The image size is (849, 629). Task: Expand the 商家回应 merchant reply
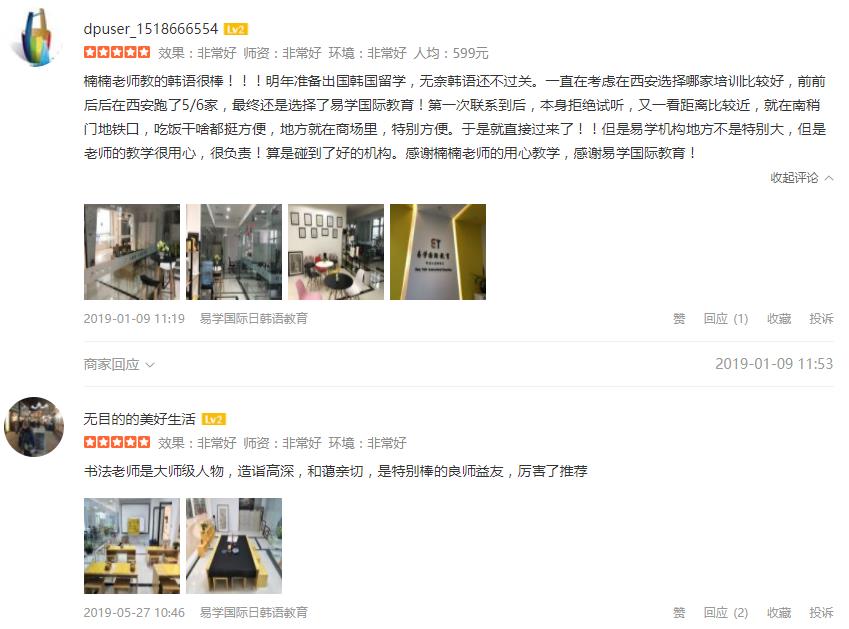pos(119,364)
